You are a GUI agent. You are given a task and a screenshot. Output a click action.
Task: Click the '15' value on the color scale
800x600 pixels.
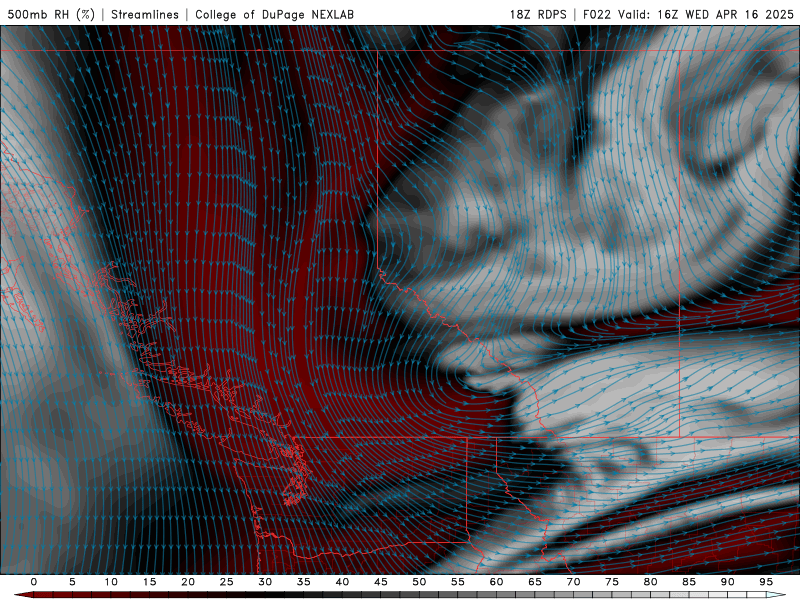point(149,582)
